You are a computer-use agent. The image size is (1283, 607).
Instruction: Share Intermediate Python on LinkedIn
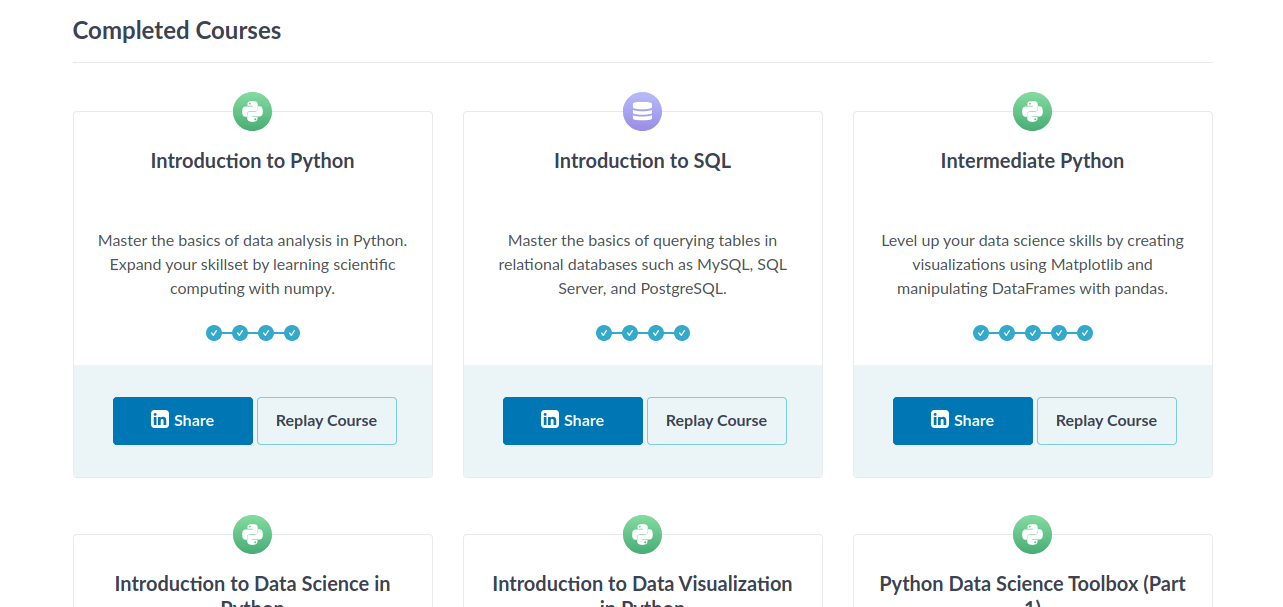pos(963,421)
